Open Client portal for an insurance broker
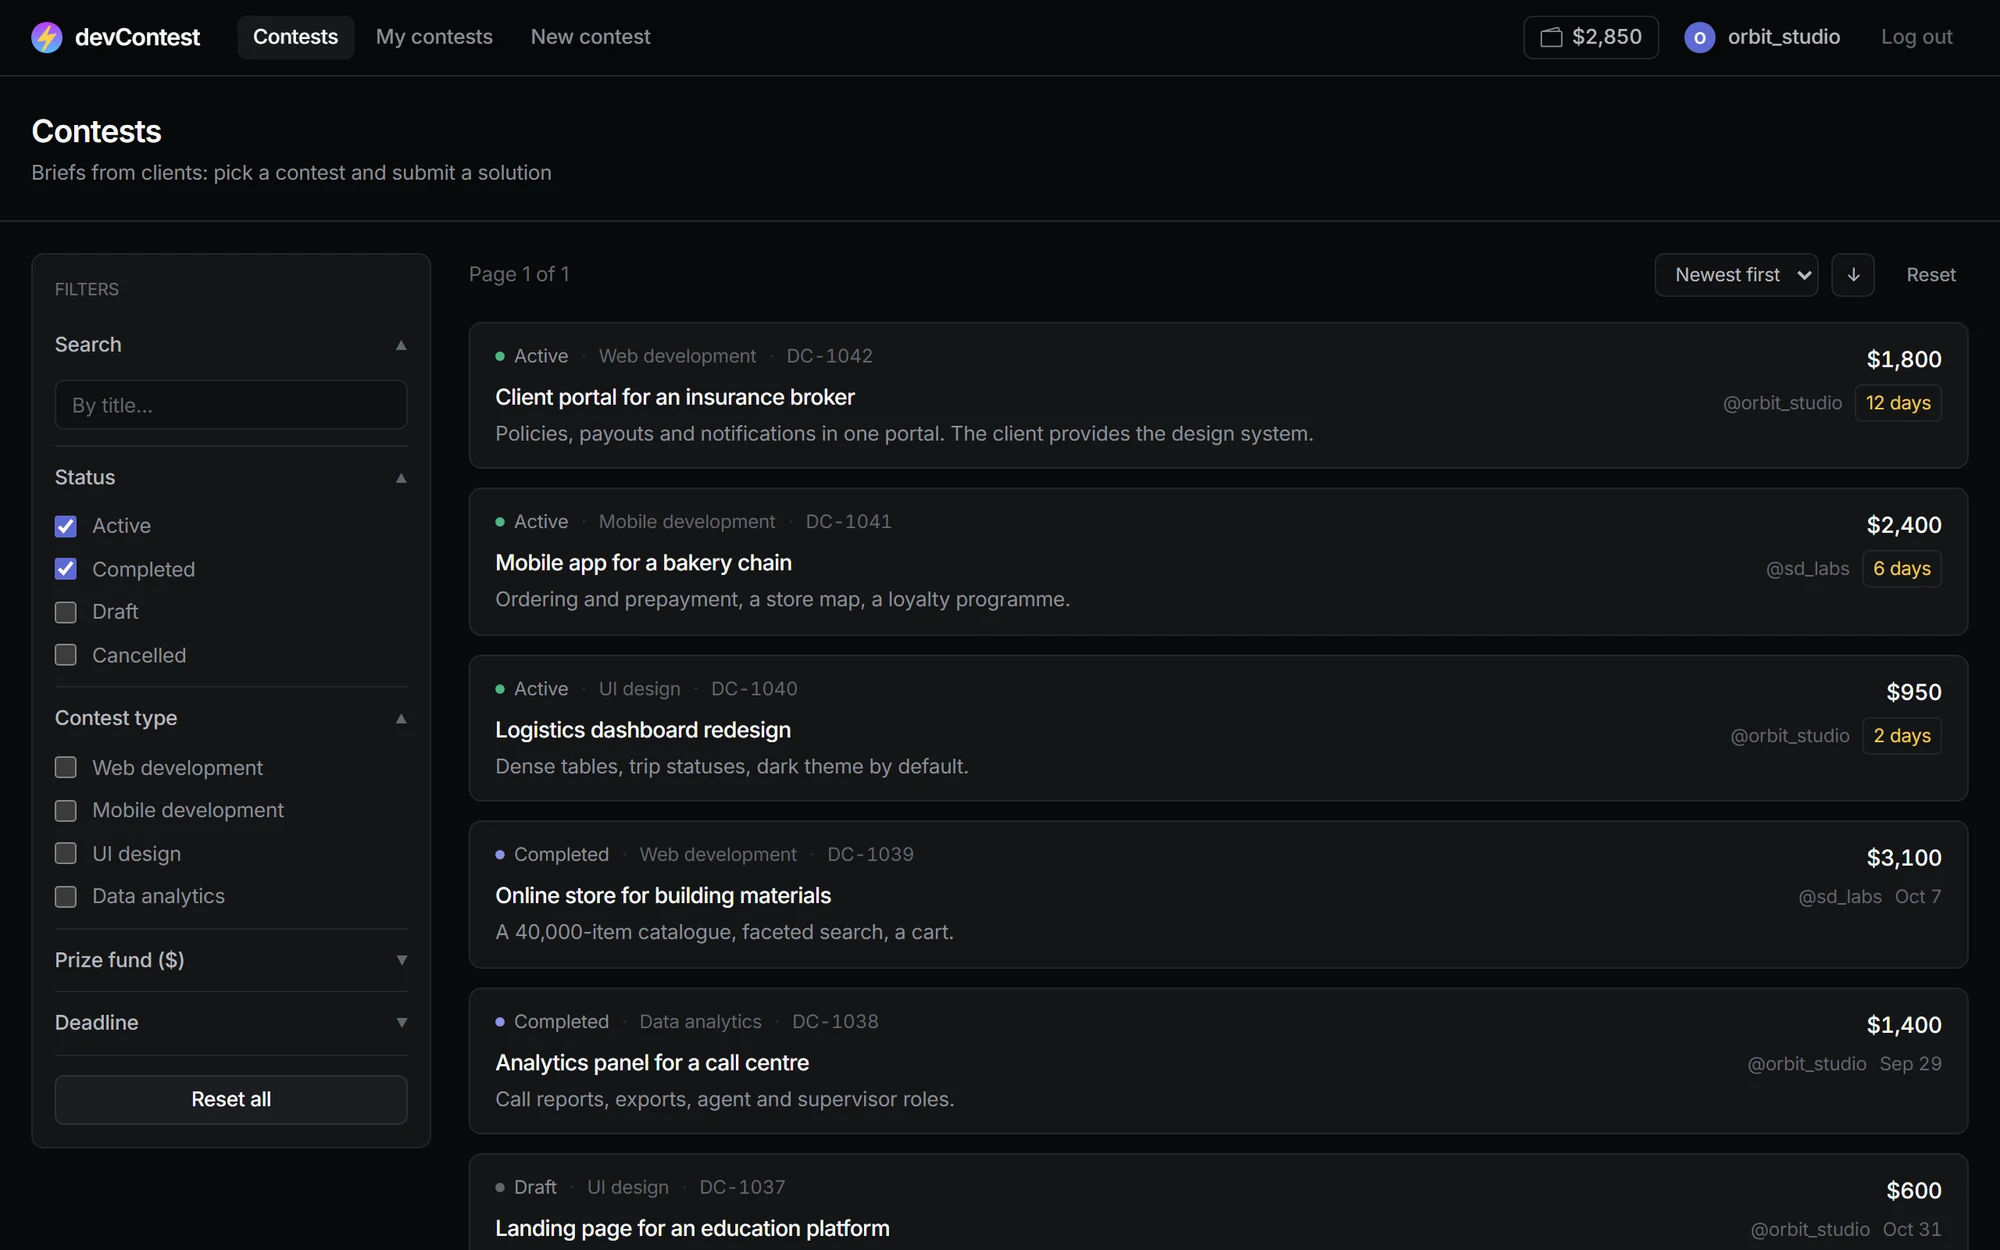Viewport: 2000px width, 1250px height. coord(675,397)
